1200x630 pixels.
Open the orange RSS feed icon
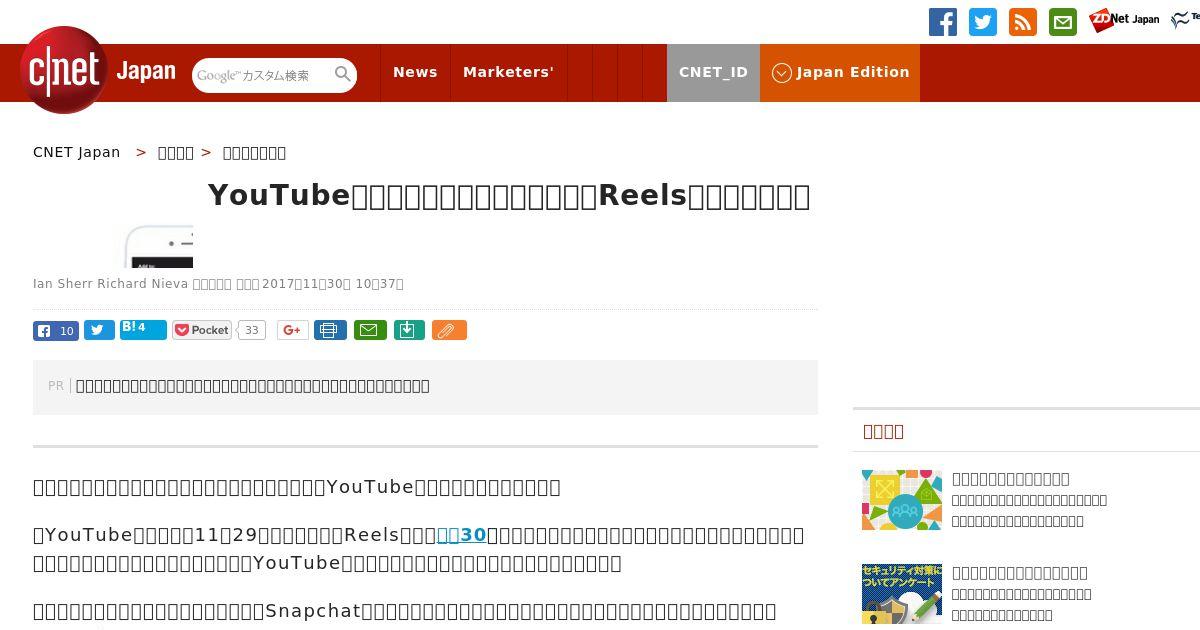coord(1023,22)
